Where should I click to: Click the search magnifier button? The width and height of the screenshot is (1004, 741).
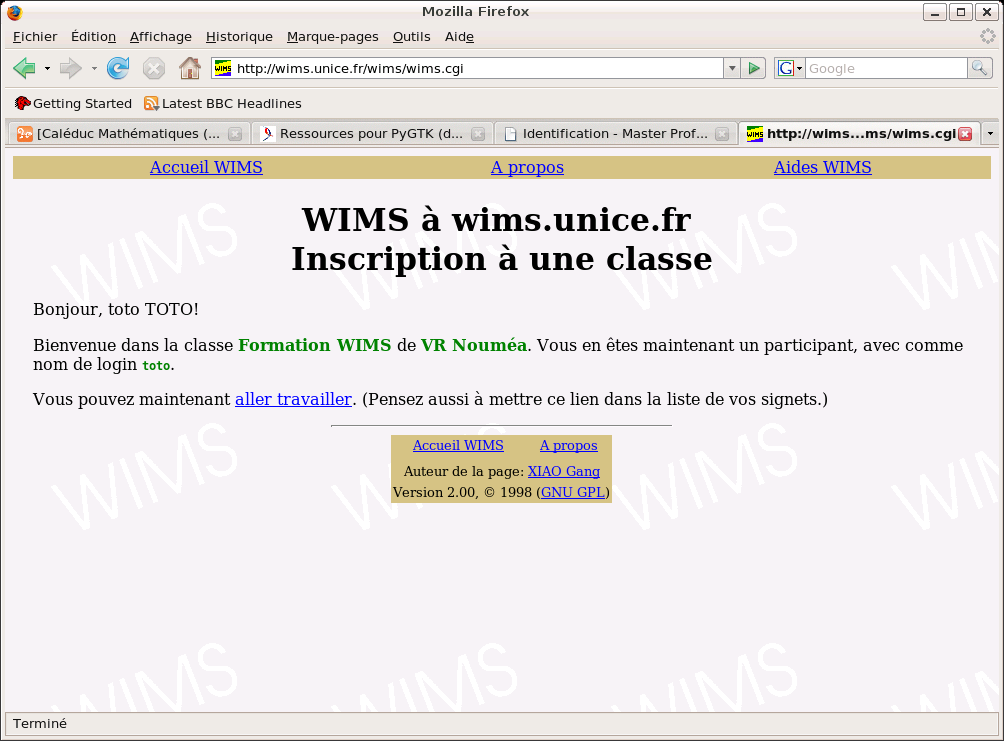click(x=979, y=68)
